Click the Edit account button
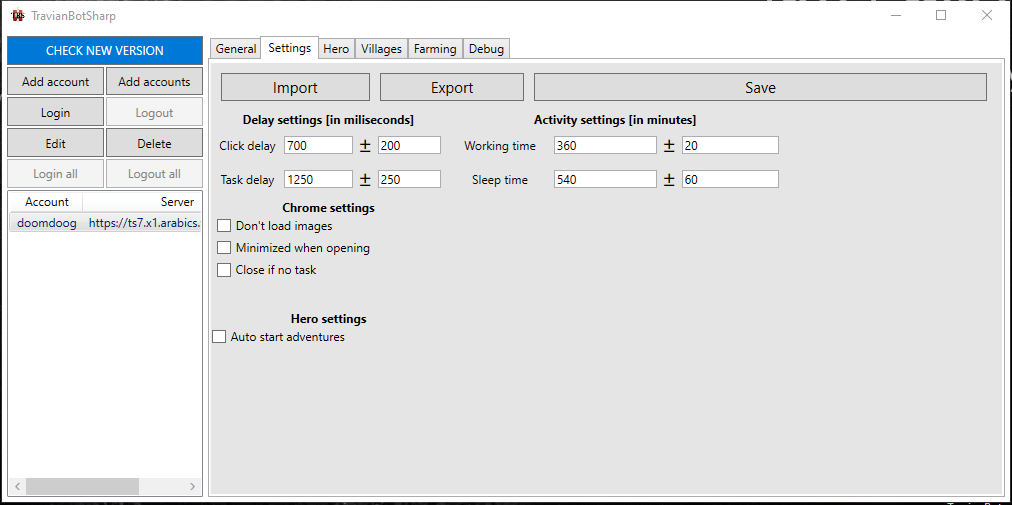1012x505 pixels. point(56,143)
